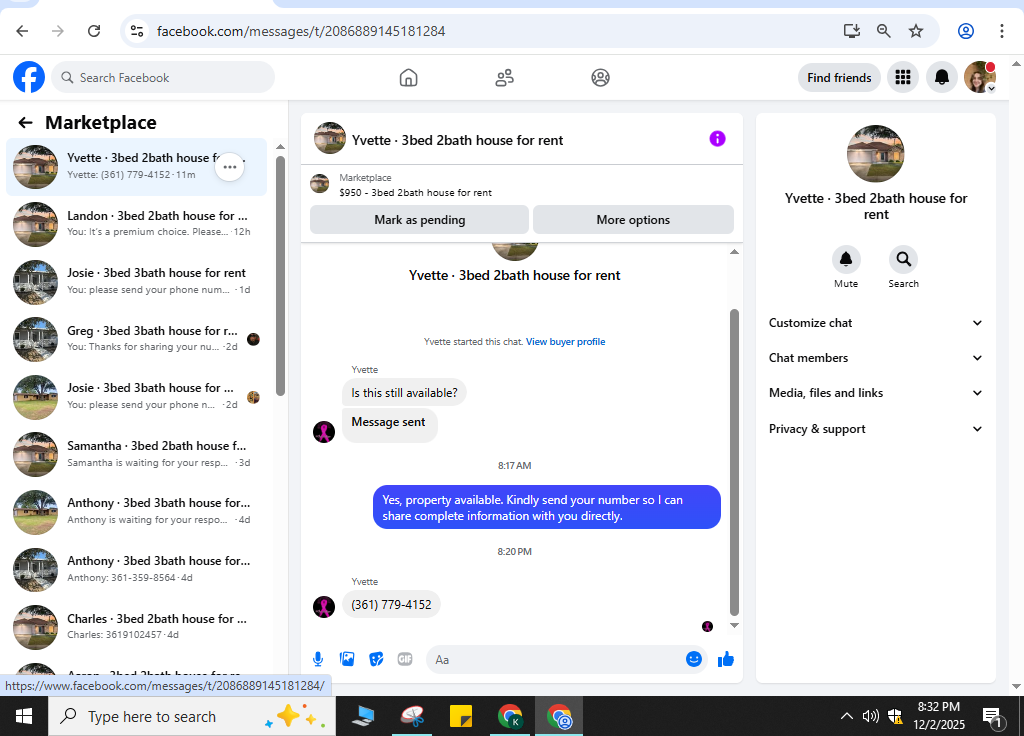Screen dimensions: 1024x736
Task: Bookmark this page with the star icon
Action: (916, 31)
